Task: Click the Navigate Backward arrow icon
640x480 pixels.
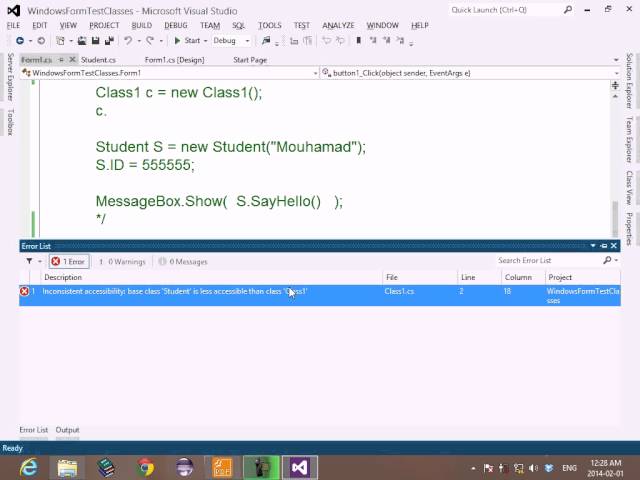Action: 20,40
